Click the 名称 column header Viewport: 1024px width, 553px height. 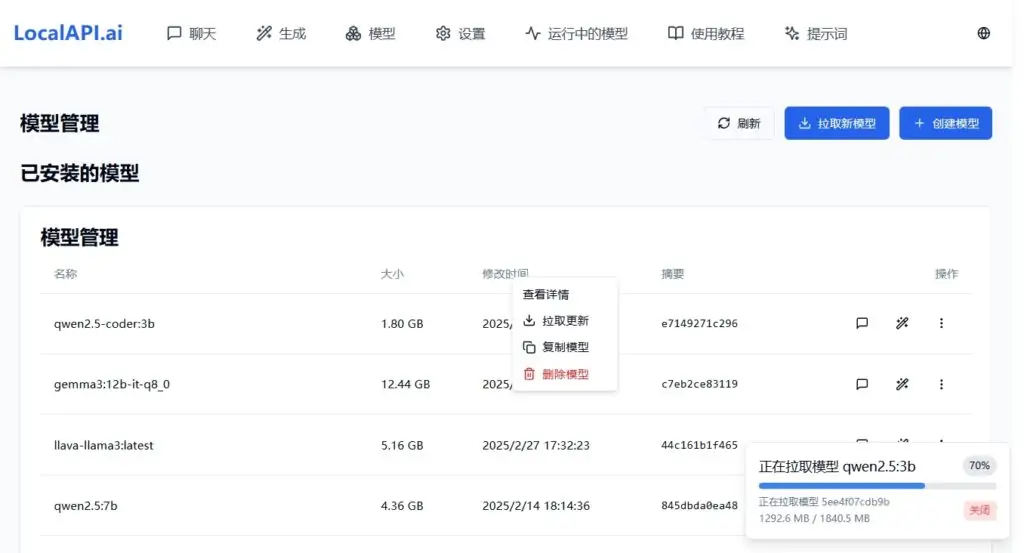pyautogui.click(x=65, y=274)
